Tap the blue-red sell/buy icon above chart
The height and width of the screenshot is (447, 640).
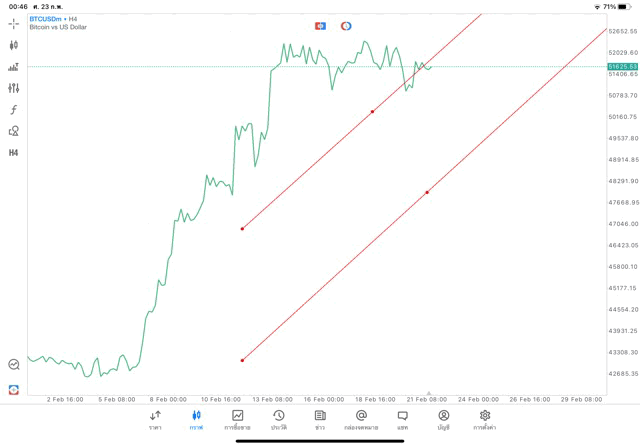[x=320, y=26]
